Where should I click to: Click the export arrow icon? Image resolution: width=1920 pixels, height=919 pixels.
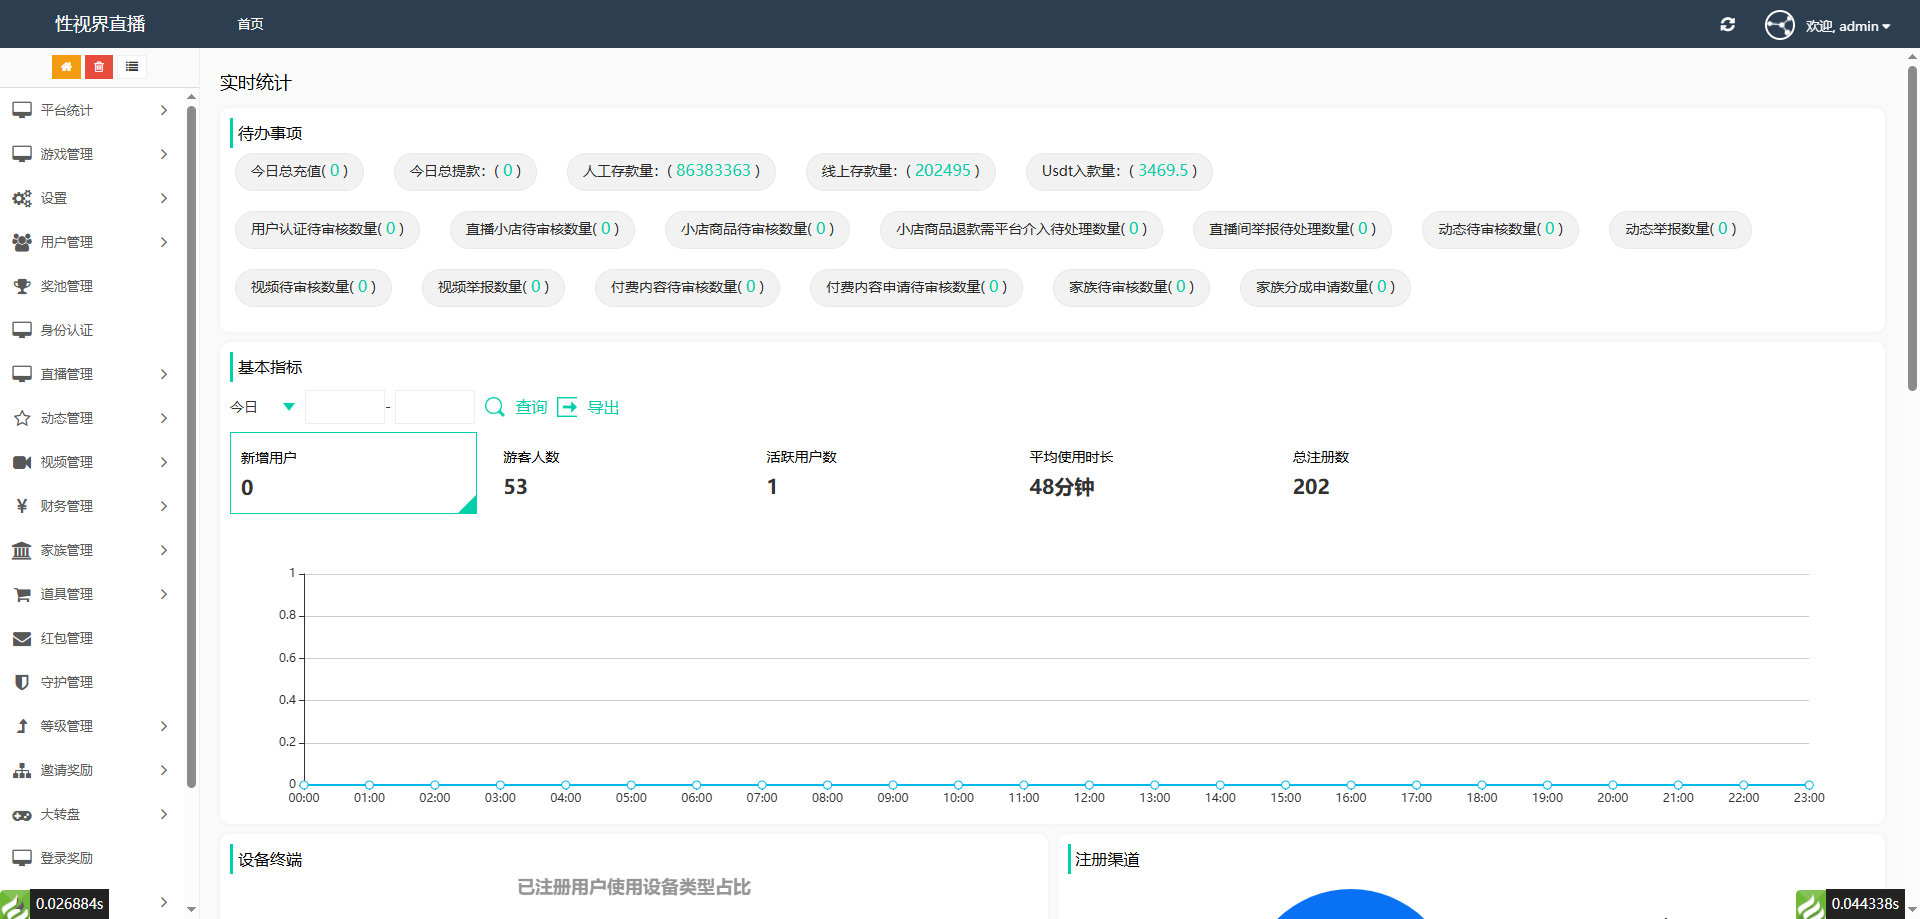(567, 407)
